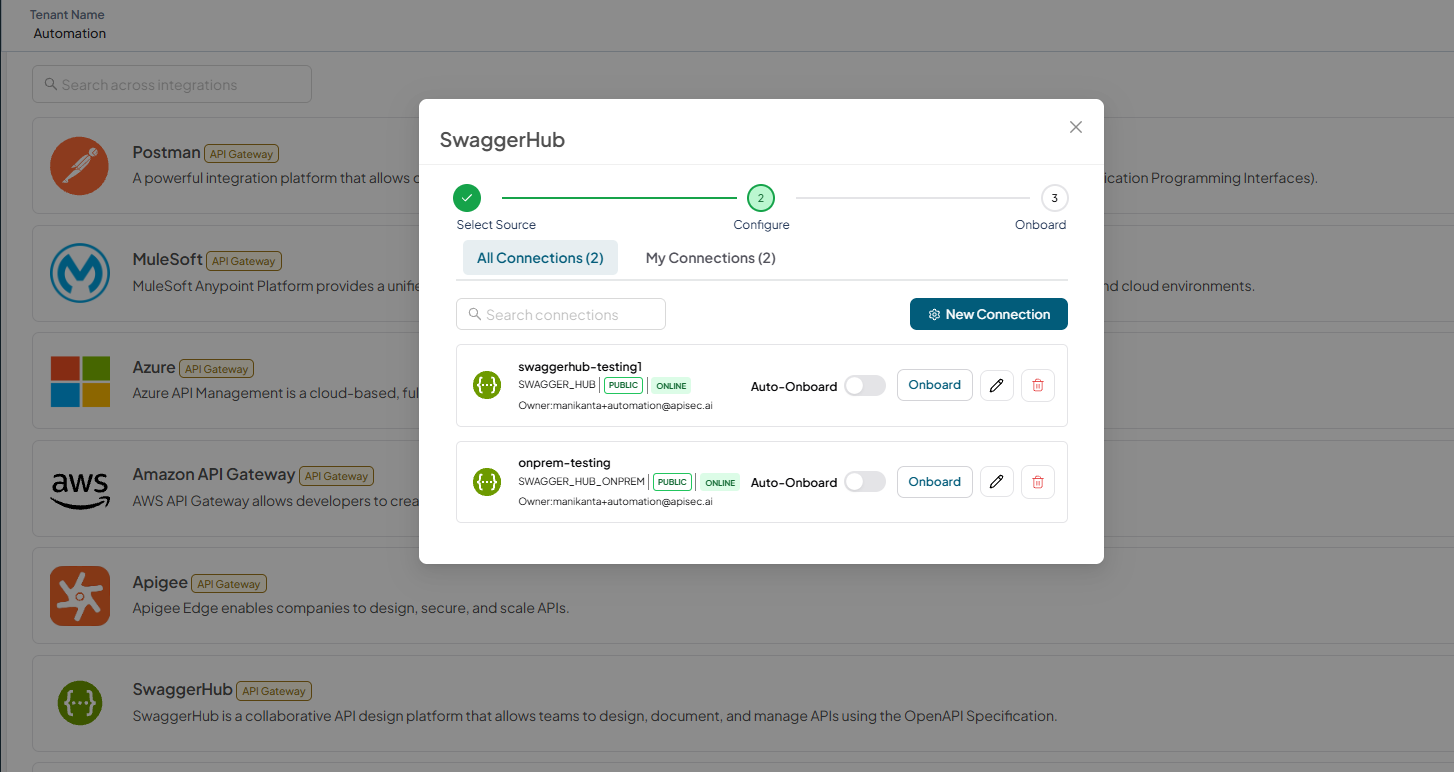Viewport: 1454px width, 772px height.
Task: Go back to Select Source step
Action: tap(467, 198)
